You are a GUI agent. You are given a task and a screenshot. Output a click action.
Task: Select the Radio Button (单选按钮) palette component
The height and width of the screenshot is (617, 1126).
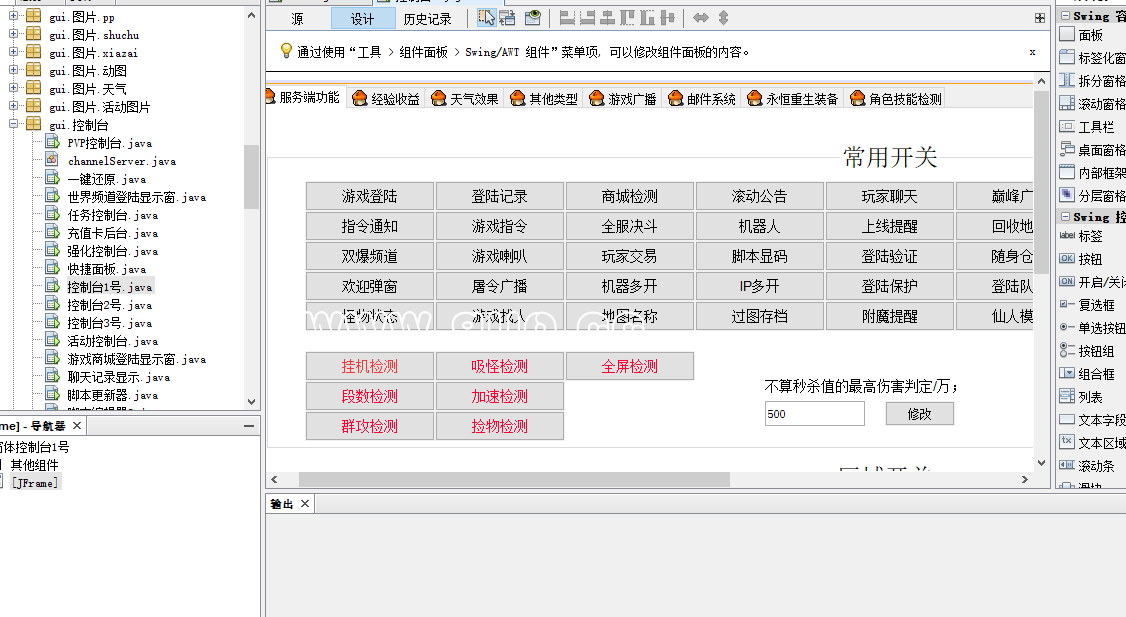[x=1092, y=328]
